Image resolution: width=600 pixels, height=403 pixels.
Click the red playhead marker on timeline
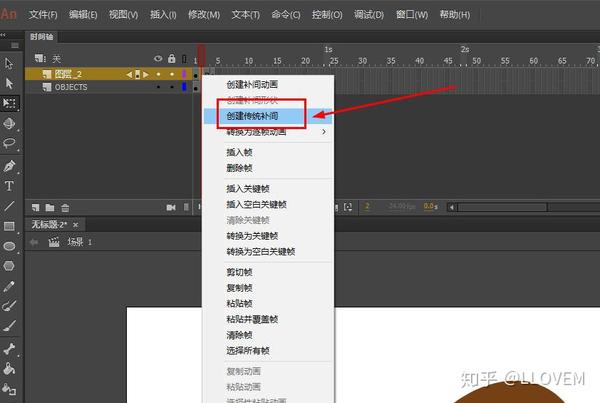[201, 55]
